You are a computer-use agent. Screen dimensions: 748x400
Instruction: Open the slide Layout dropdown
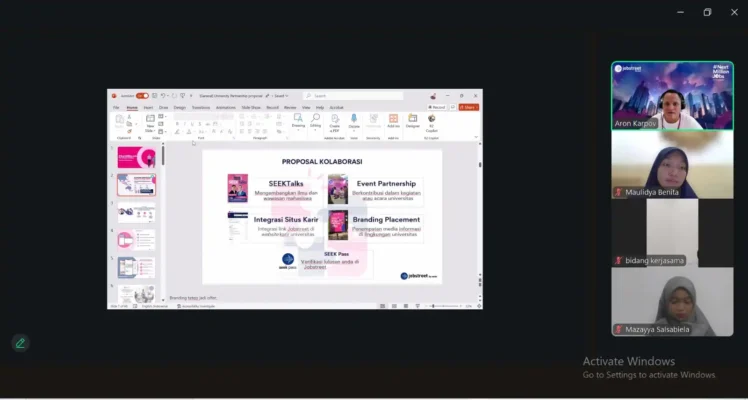[x=161, y=116]
